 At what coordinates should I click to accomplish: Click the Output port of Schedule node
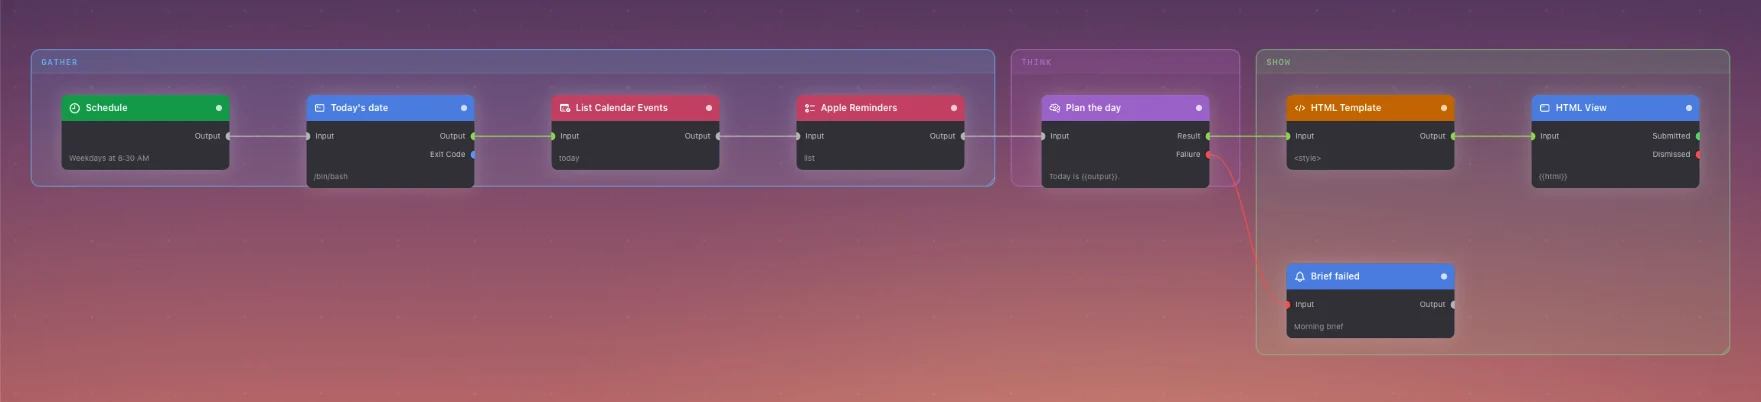tap(229, 136)
